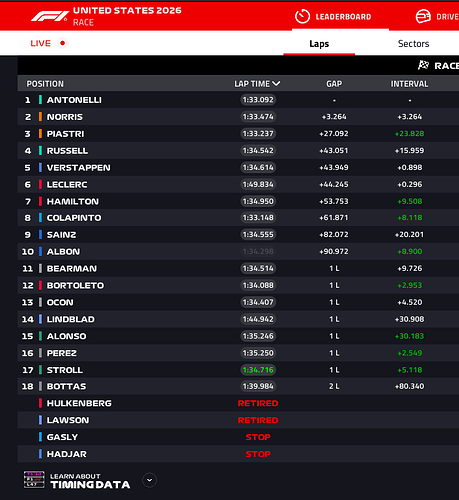Open the Leaderboard menu item
The width and height of the screenshot is (459, 500).
(x=343, y=17)
